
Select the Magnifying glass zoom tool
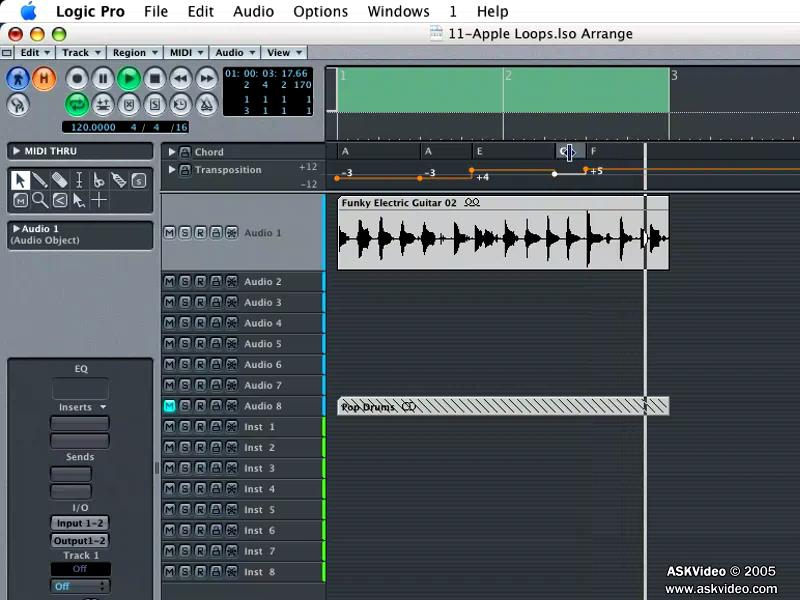[40, 200]
